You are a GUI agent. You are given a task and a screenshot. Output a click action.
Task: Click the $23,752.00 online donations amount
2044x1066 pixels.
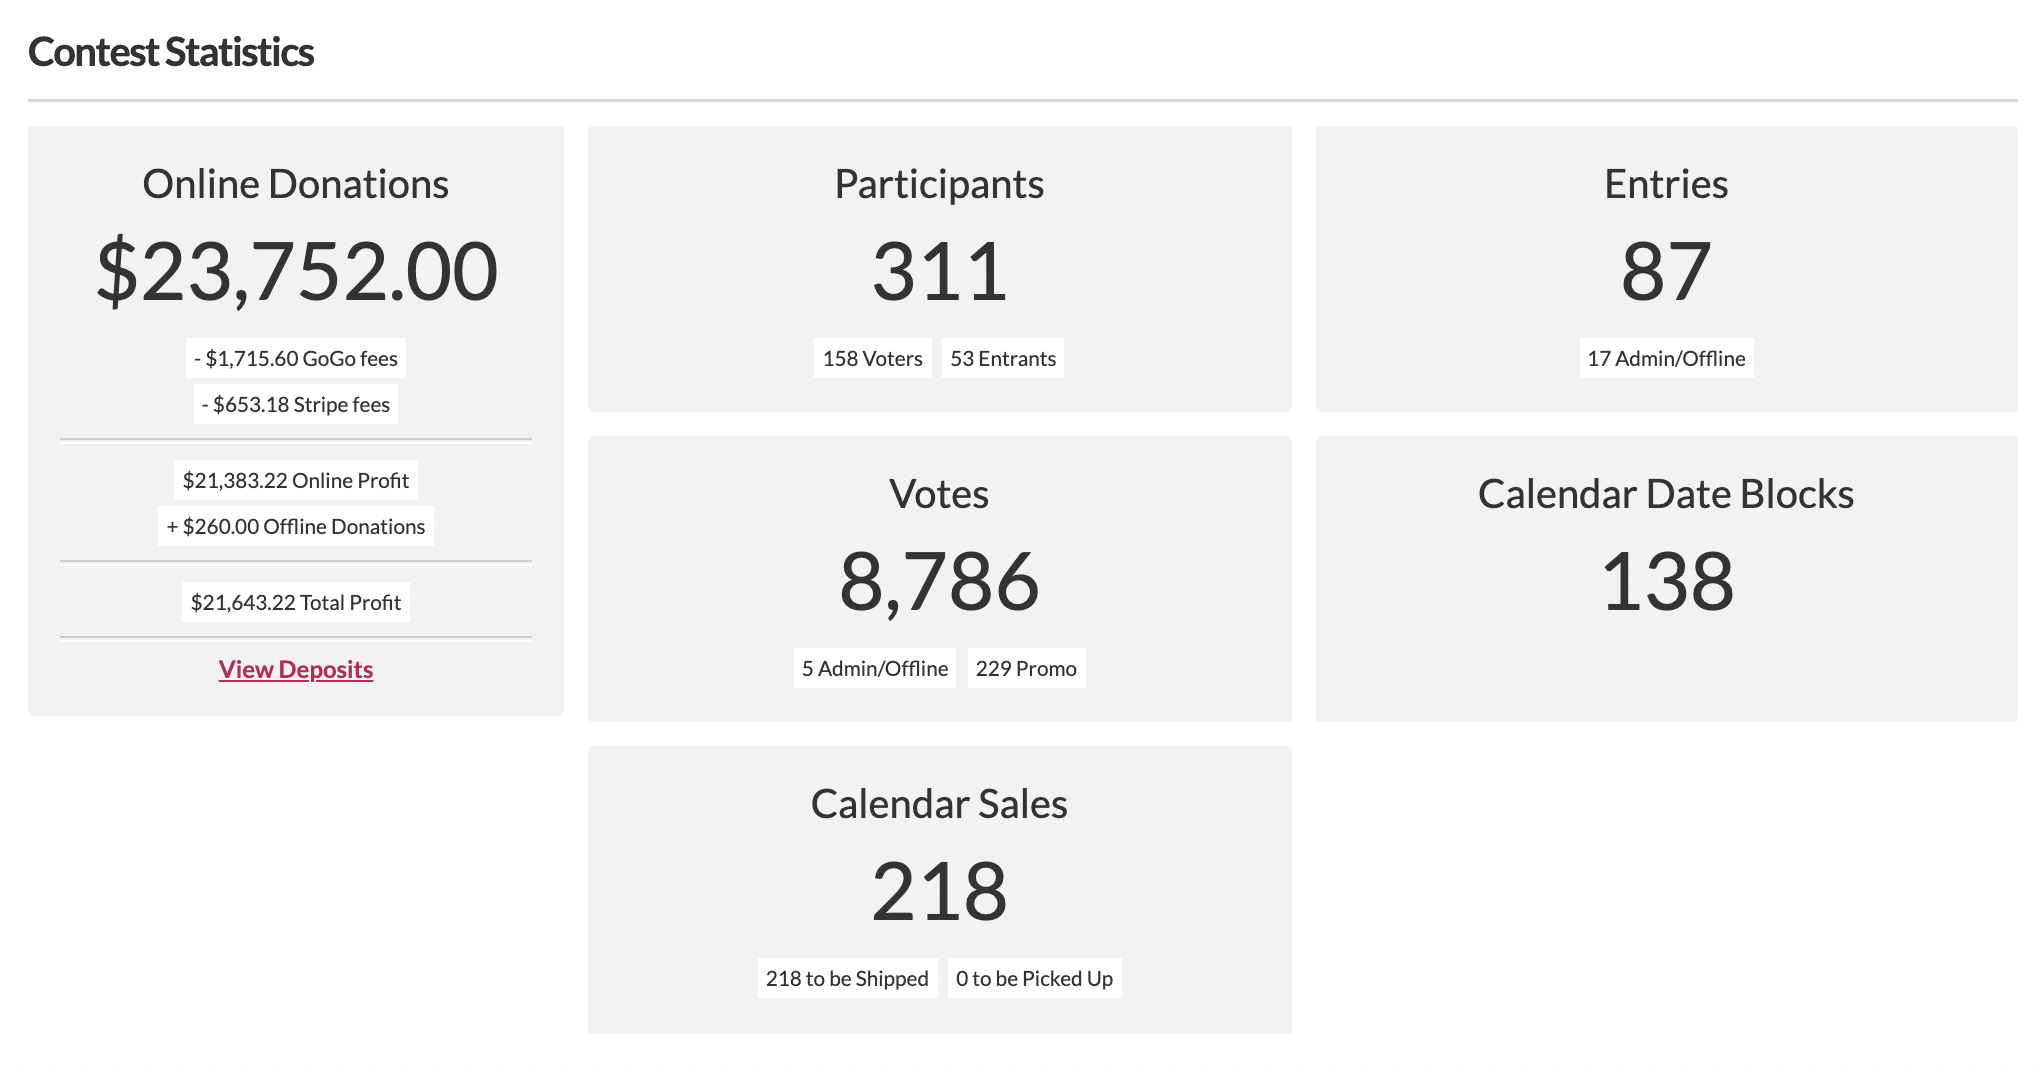(x=296, y=271)
